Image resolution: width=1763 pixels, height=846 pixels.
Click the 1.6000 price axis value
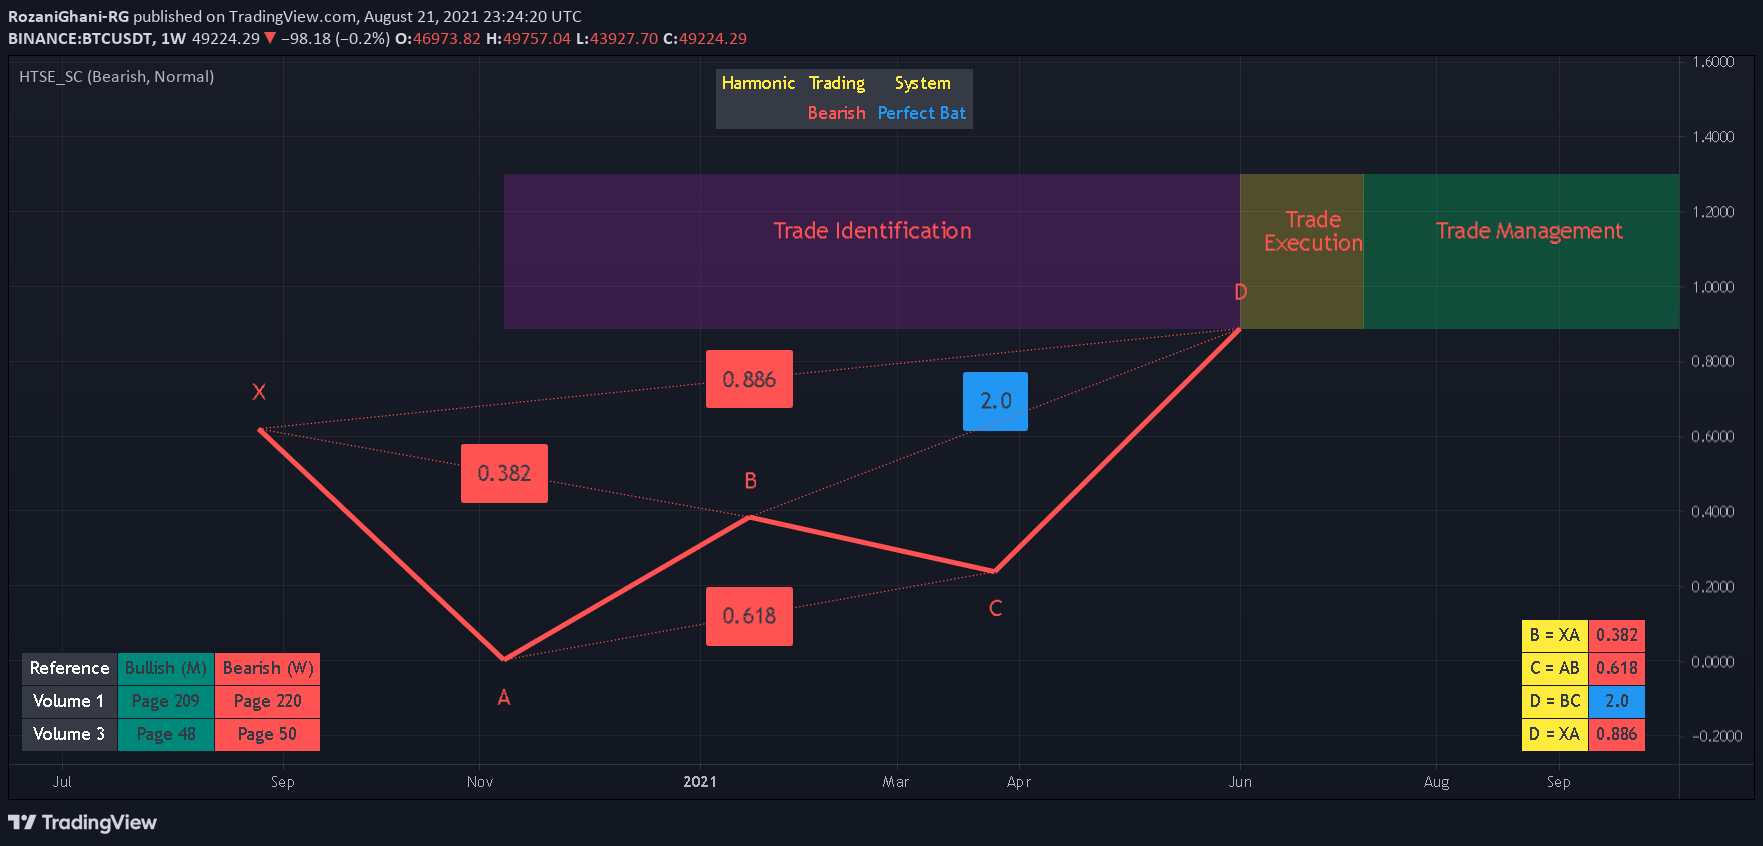point(1713,62)
